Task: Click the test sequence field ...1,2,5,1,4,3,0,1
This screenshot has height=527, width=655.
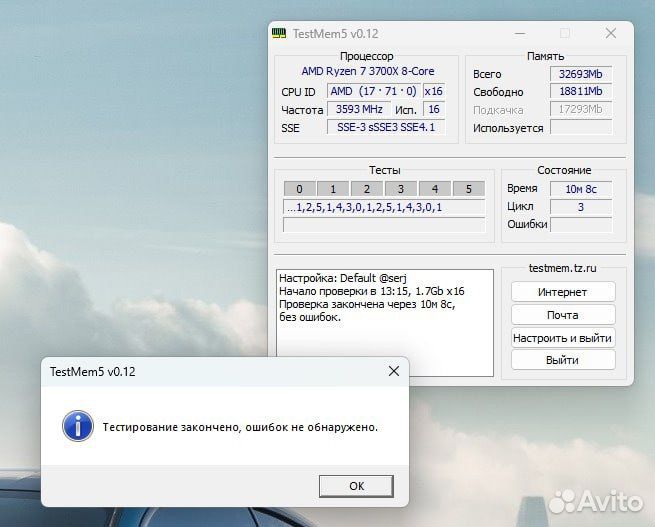Action: pyautogui.click(x=384, y=207)
